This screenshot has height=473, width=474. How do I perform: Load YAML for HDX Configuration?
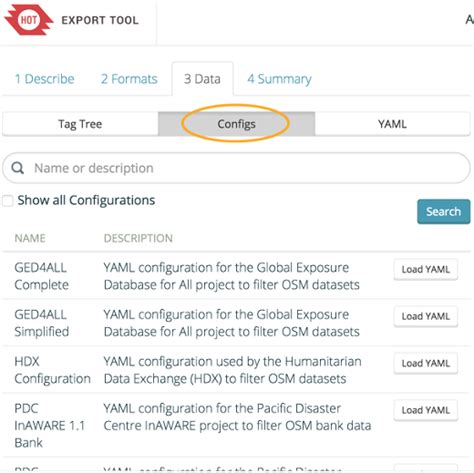point(426,363)
